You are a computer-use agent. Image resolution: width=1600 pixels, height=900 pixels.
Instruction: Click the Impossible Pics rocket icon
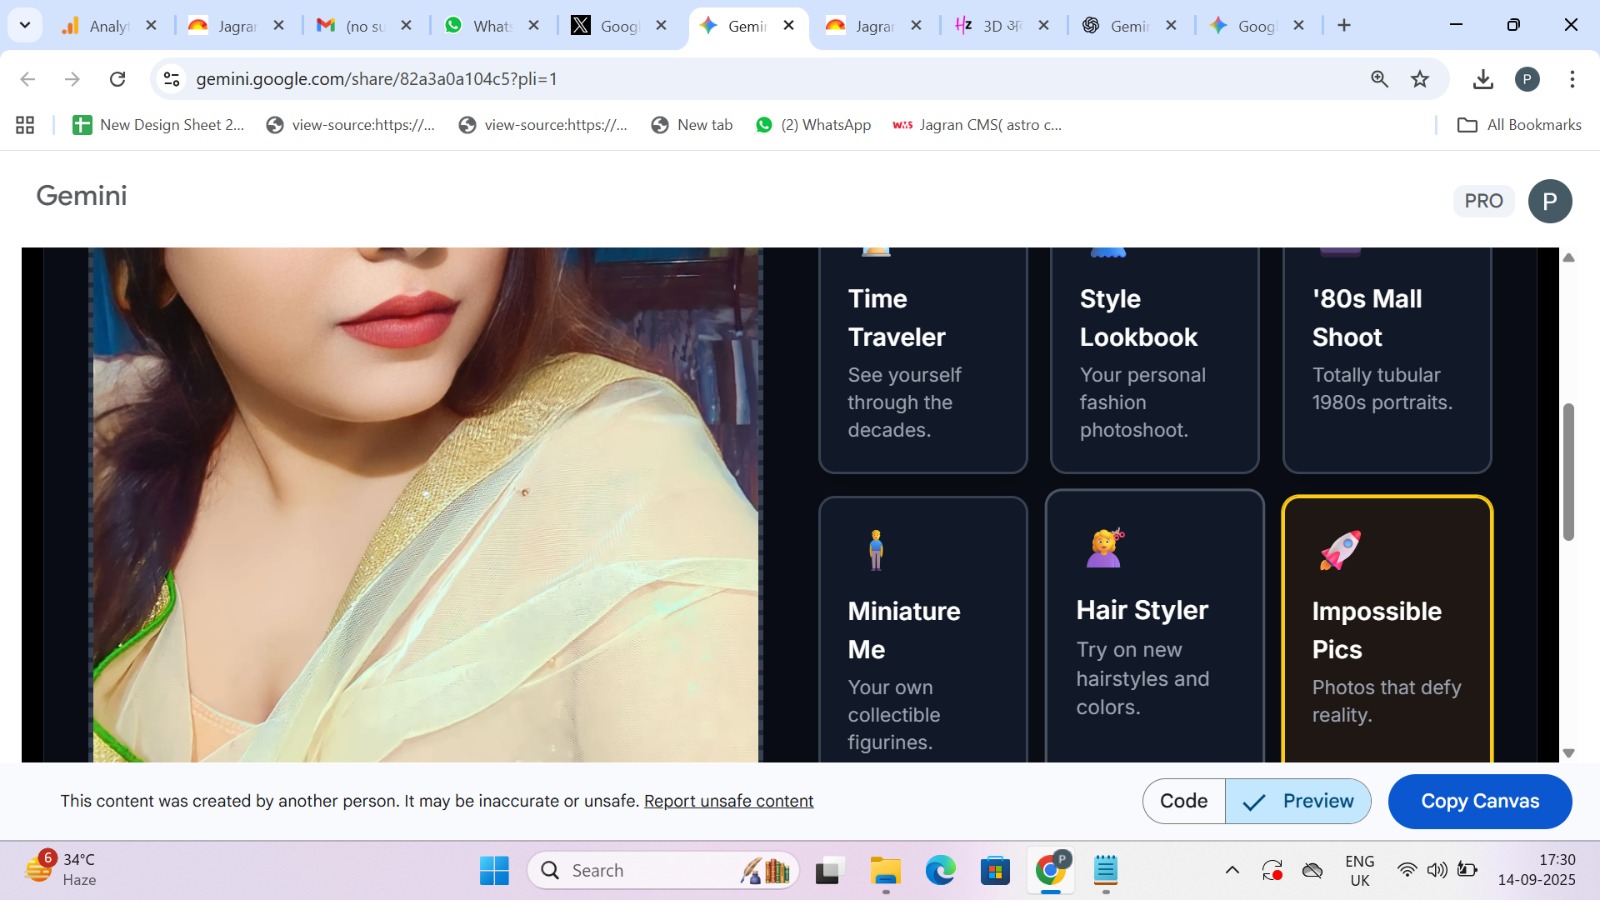[1340, 550]
